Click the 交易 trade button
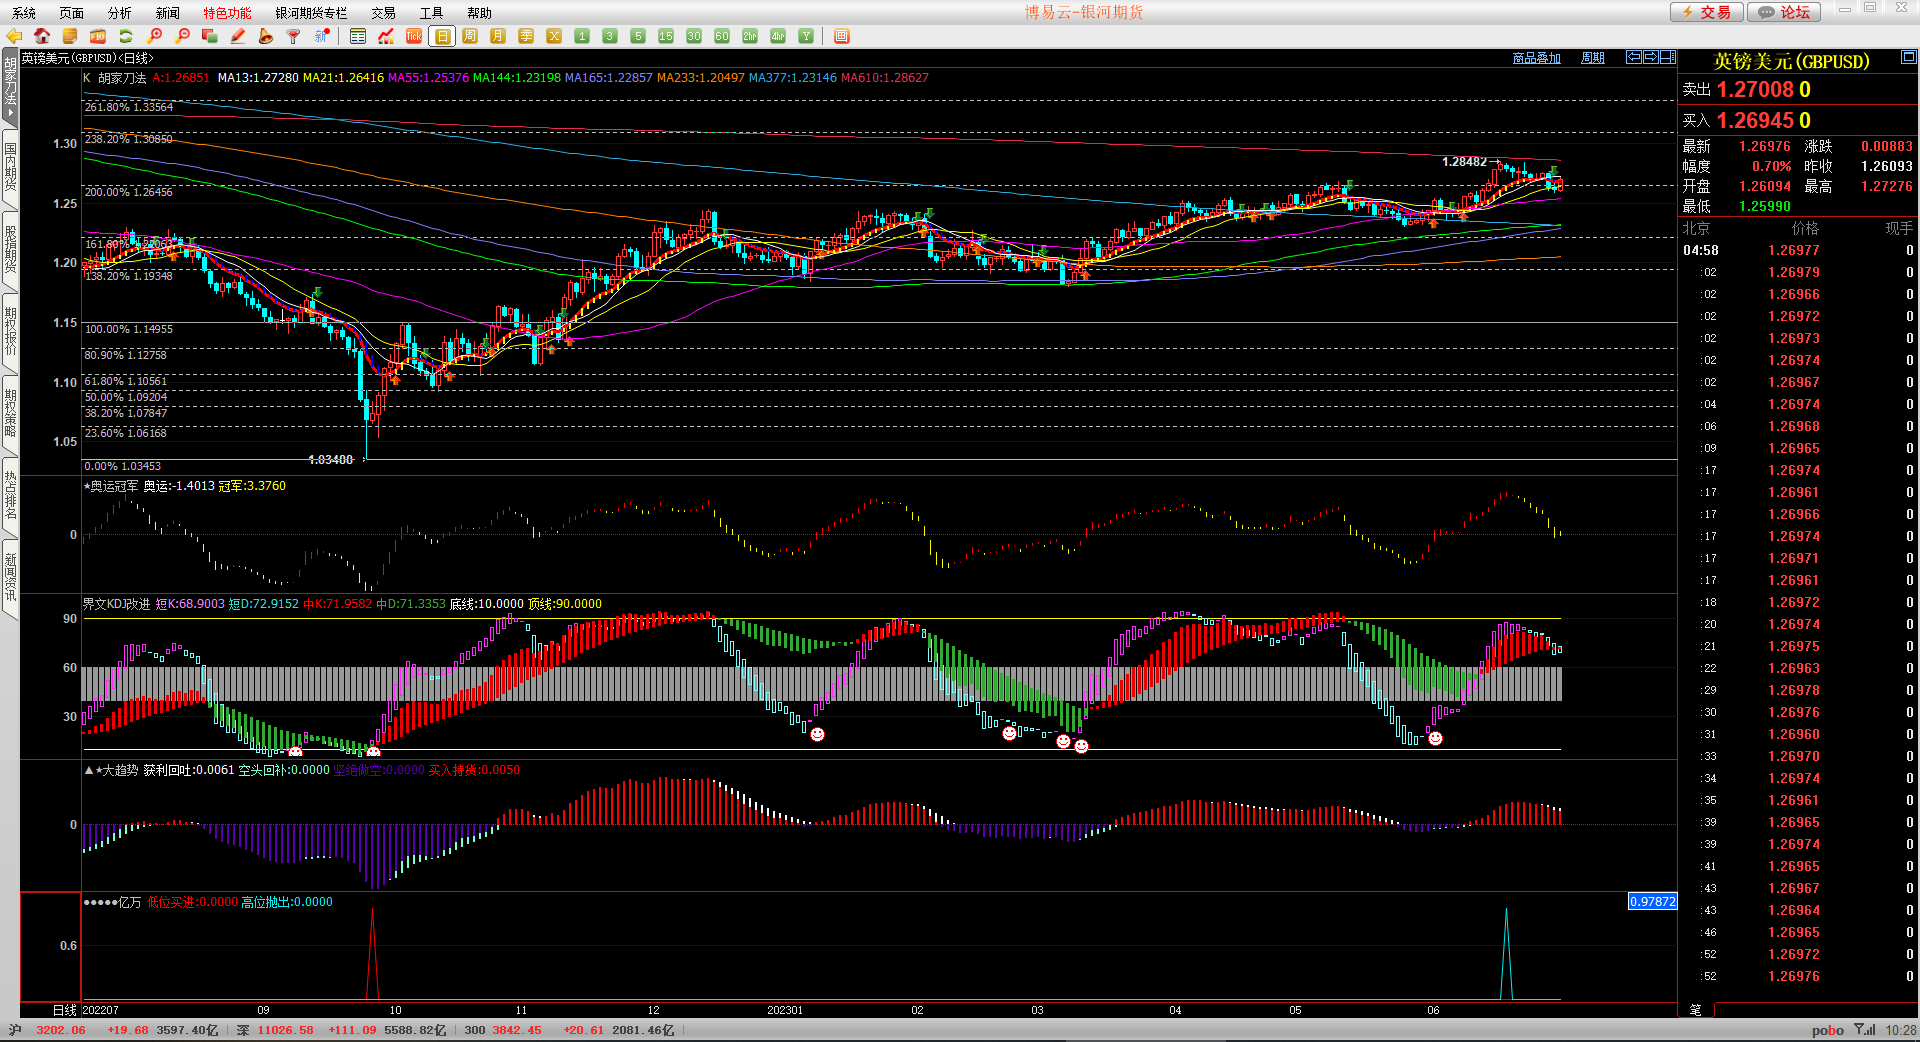 click(x=1706, y=12)
